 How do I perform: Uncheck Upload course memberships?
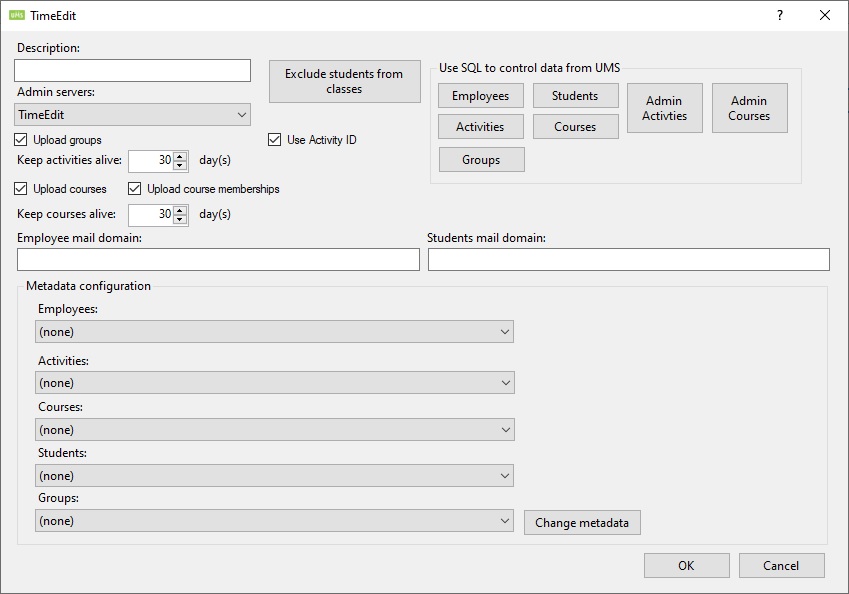[x=135, y=189]
